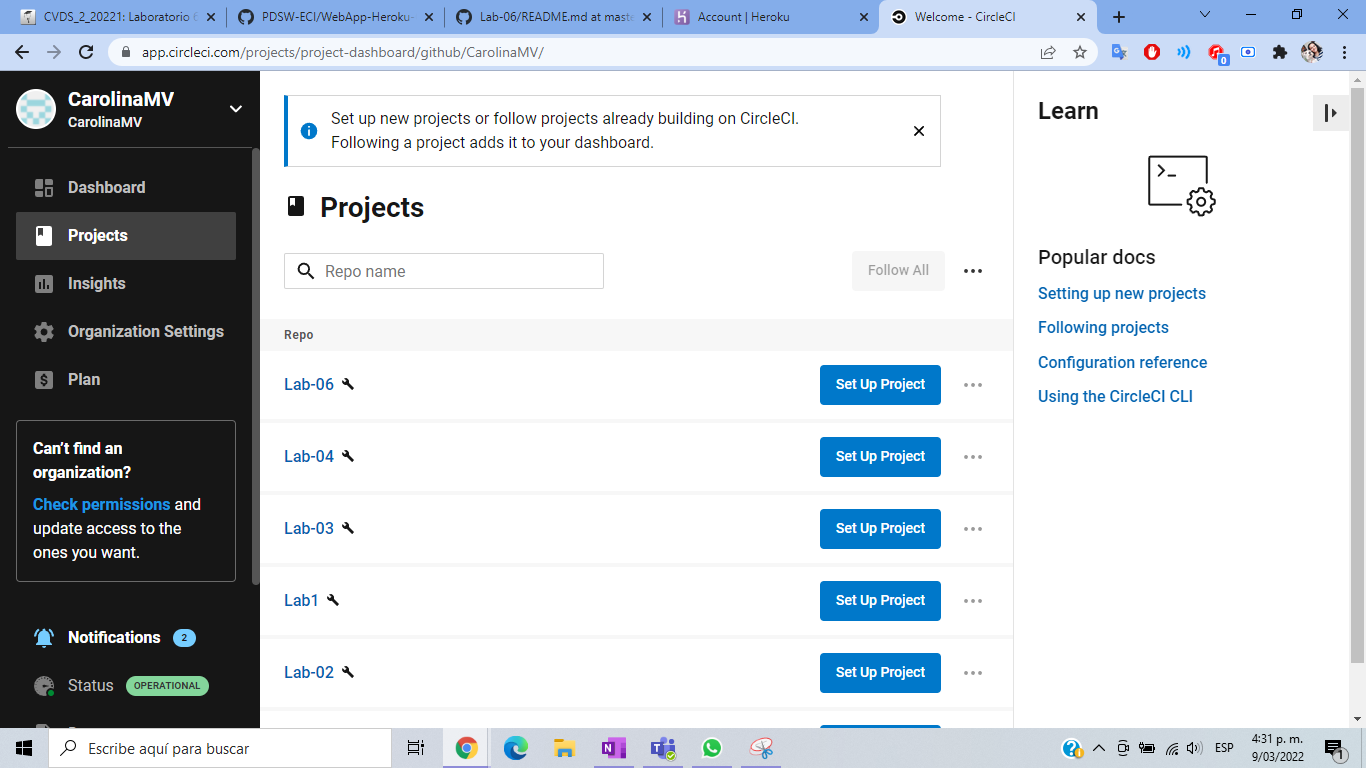
Task: Click the Check permissions link
Action: (101, 504)
